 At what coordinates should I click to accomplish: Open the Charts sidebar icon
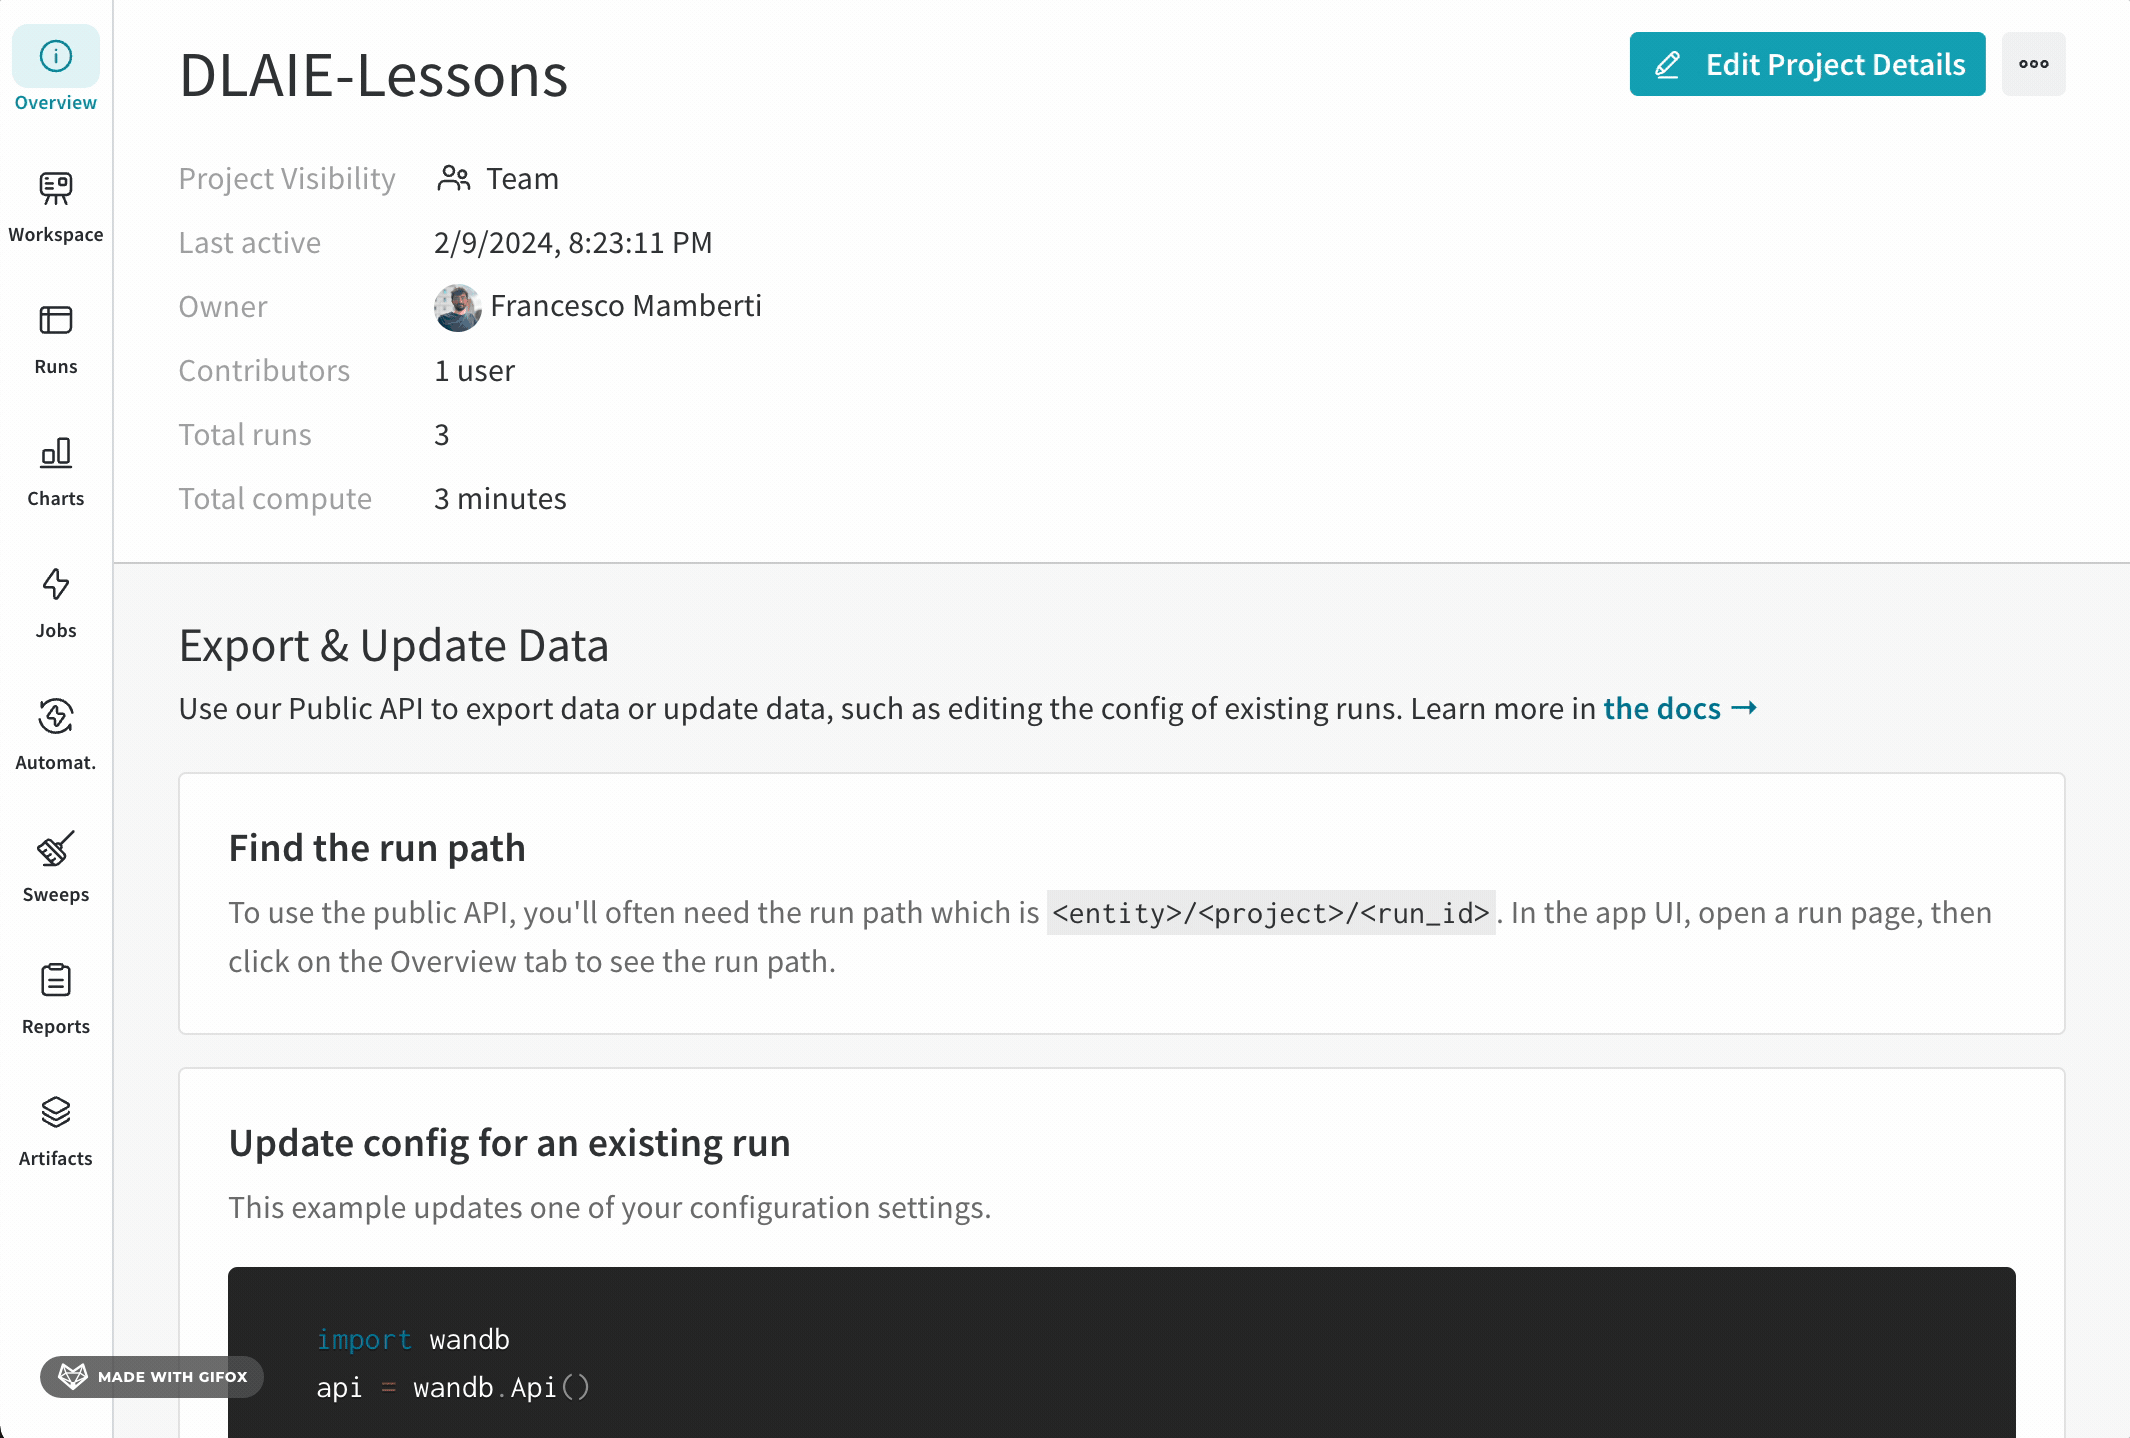56,452
